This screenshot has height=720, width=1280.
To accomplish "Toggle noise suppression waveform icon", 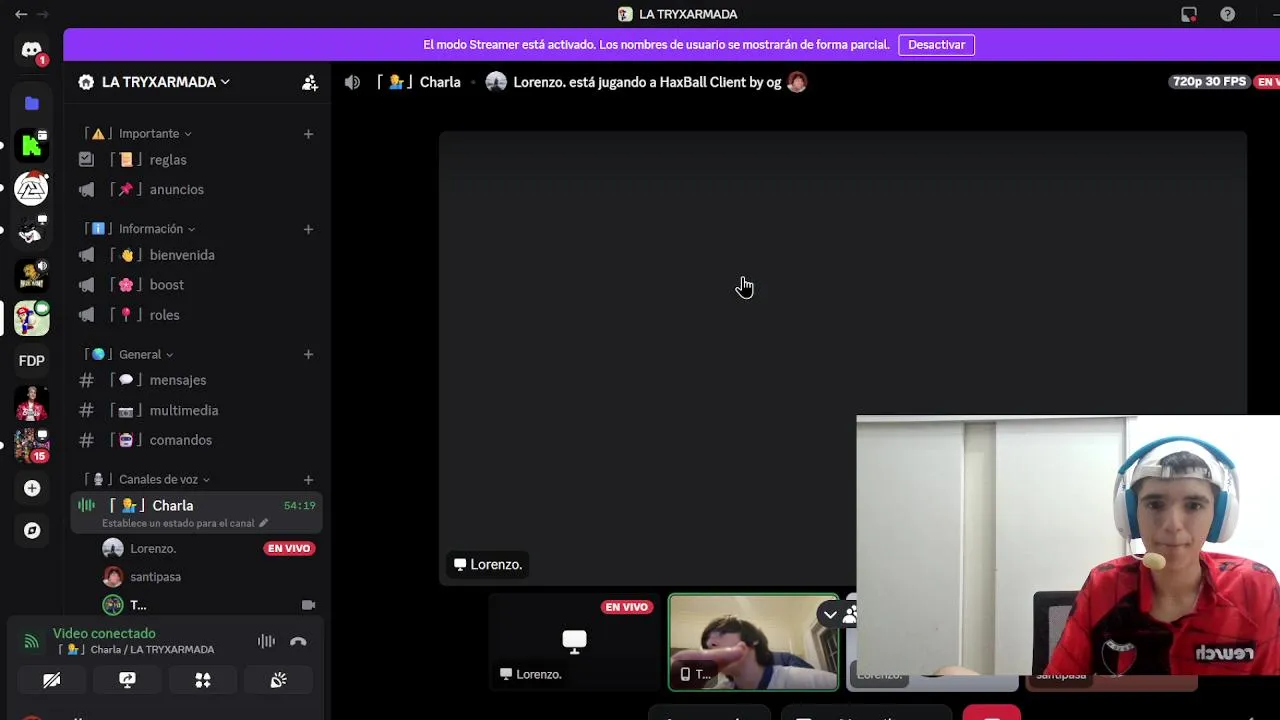I will coord(266,642).
